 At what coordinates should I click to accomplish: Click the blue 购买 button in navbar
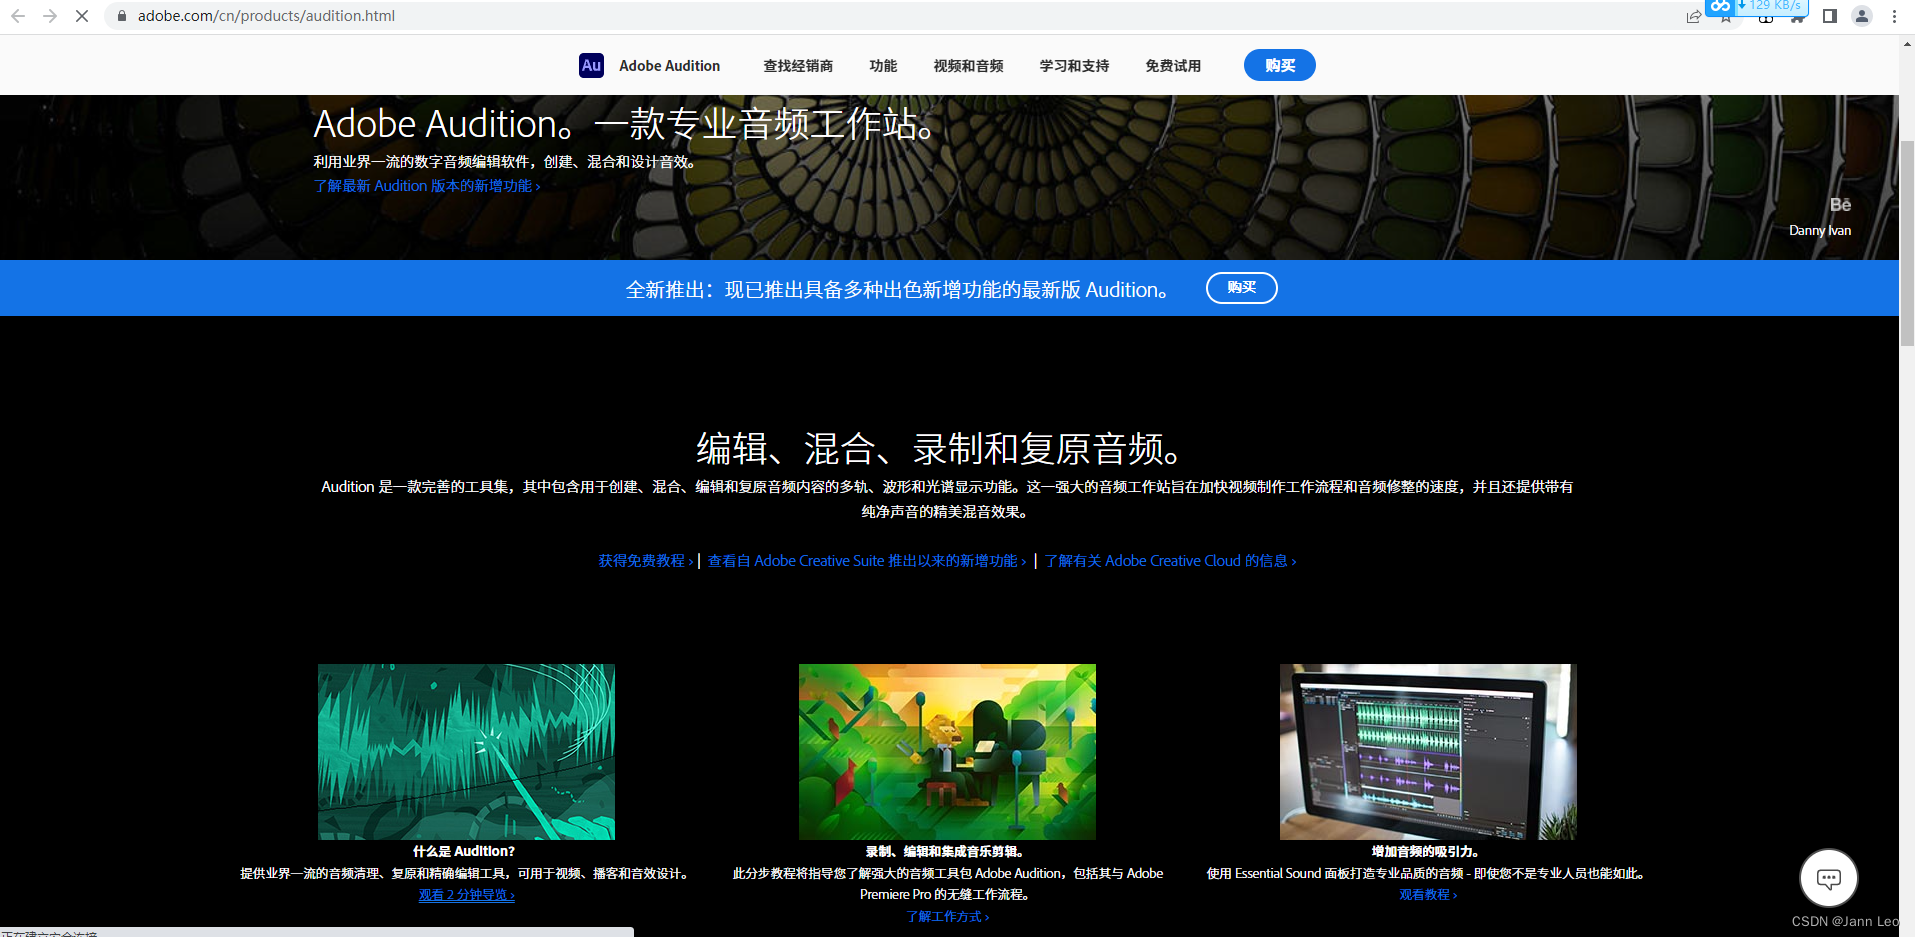coord(1279,65)
